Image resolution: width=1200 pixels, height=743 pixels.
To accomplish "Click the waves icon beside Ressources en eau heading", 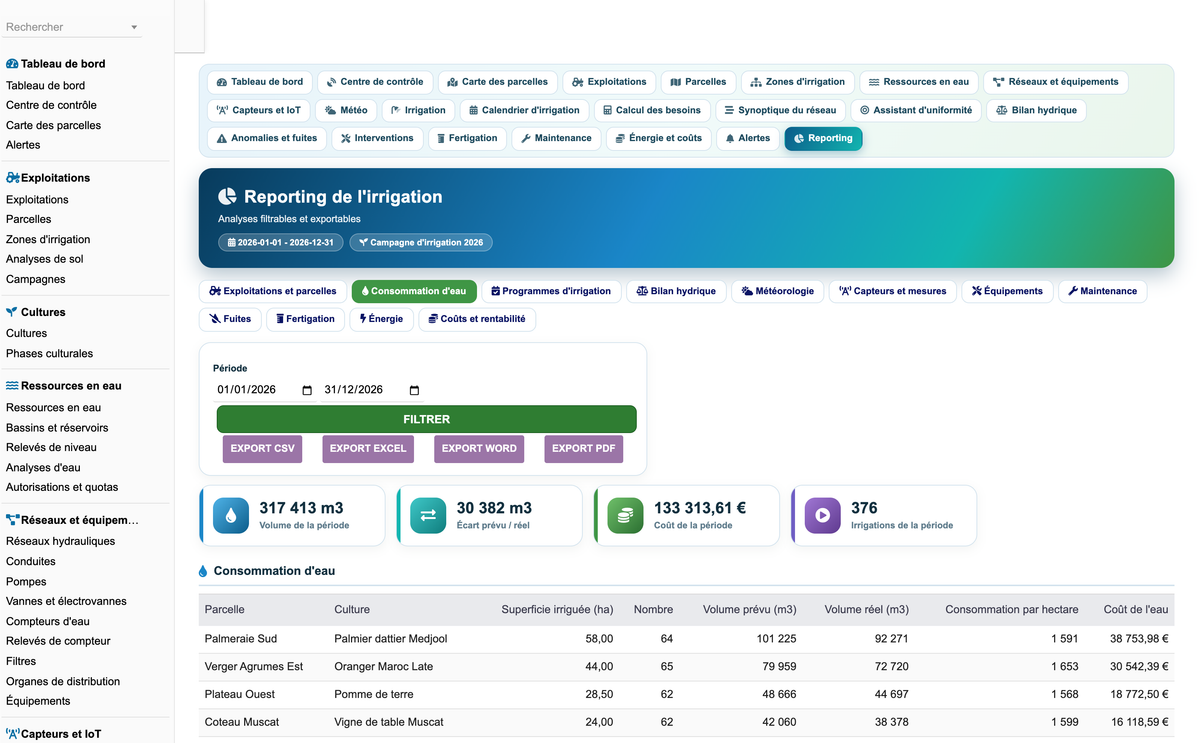I will click(x=12, y=385).
